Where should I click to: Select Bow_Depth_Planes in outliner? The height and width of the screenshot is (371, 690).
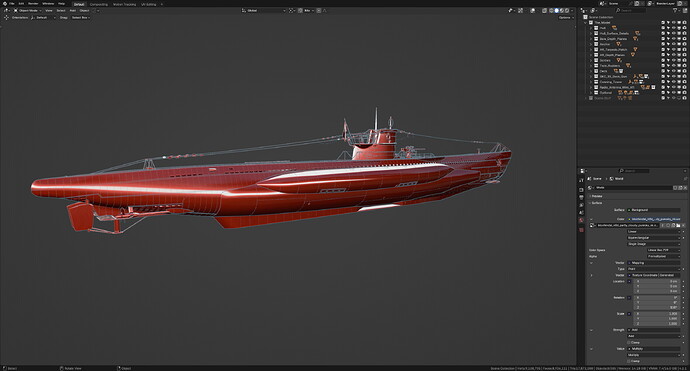coord(613,39)
